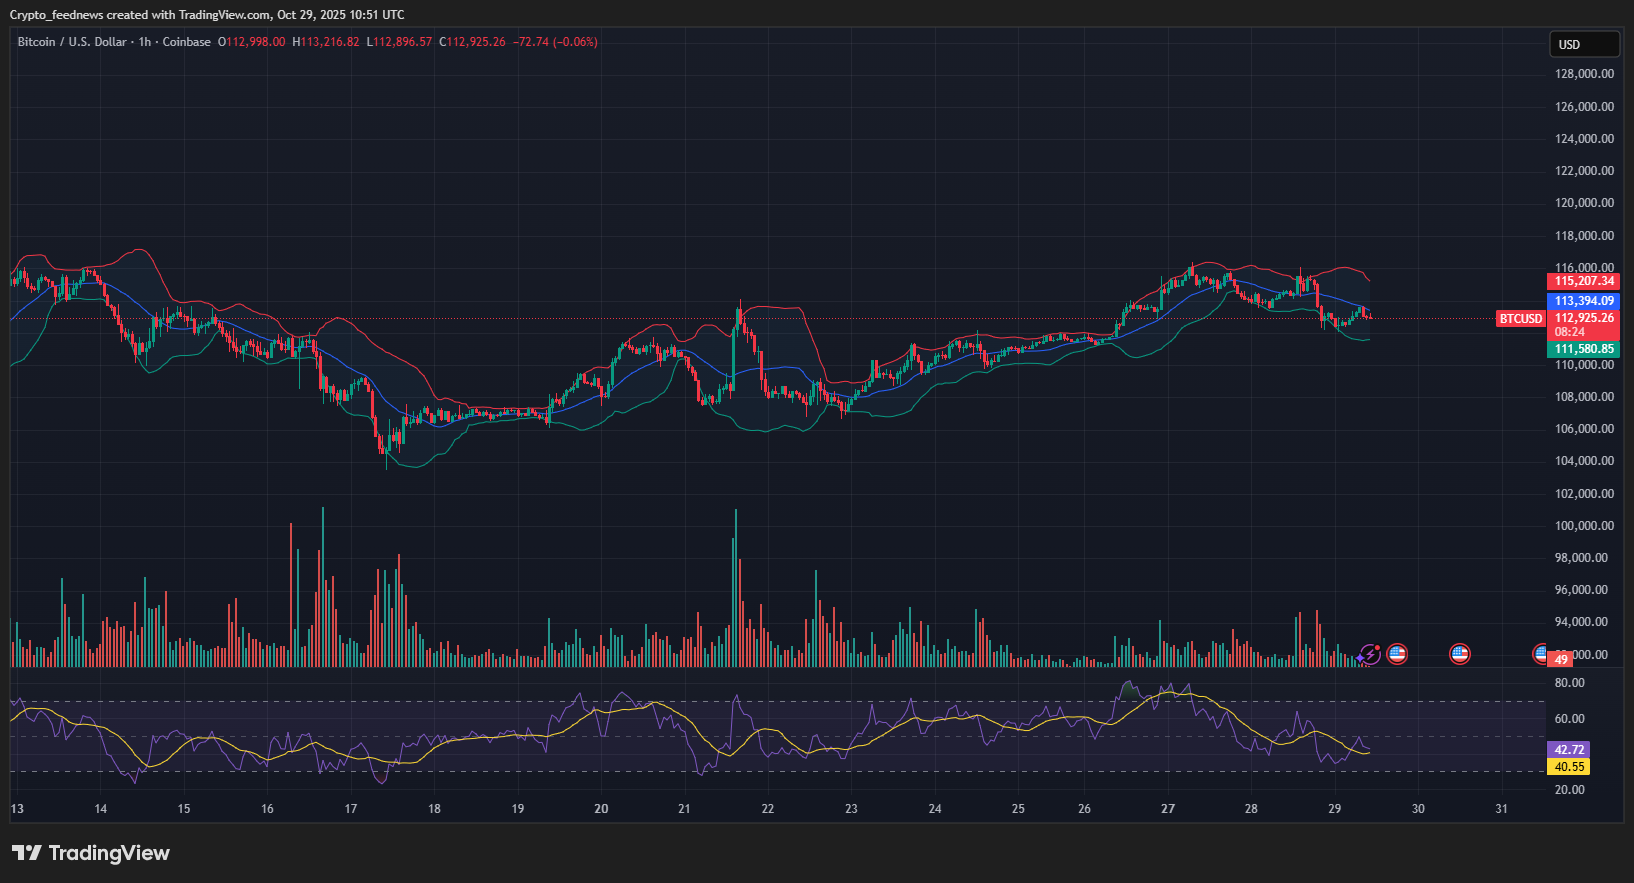Click date 27 on the time axis
Screen dimensions: 1634x883
coord(1168,809)
